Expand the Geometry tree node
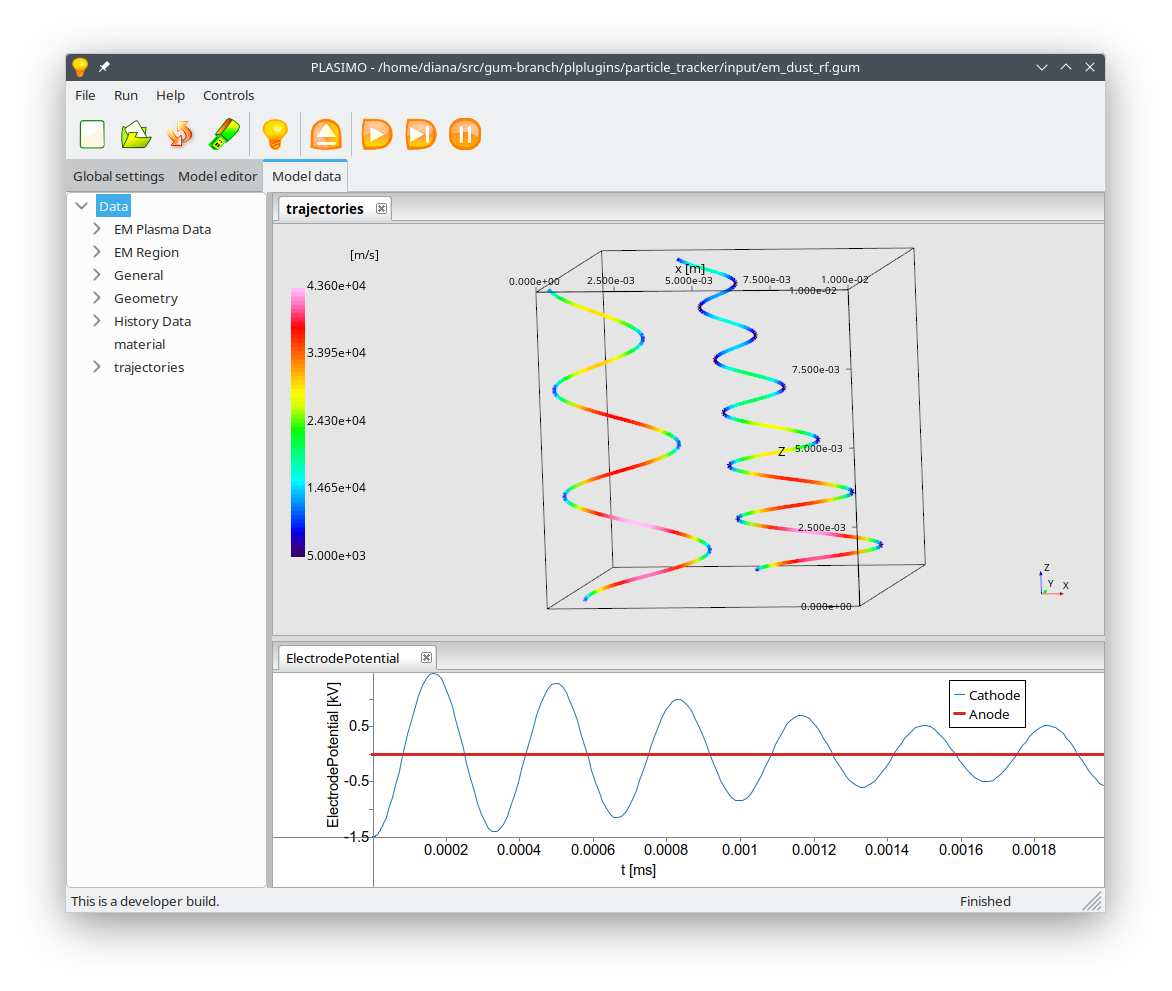The height and width of the screenshot is (991, 1172). [97, 298]
